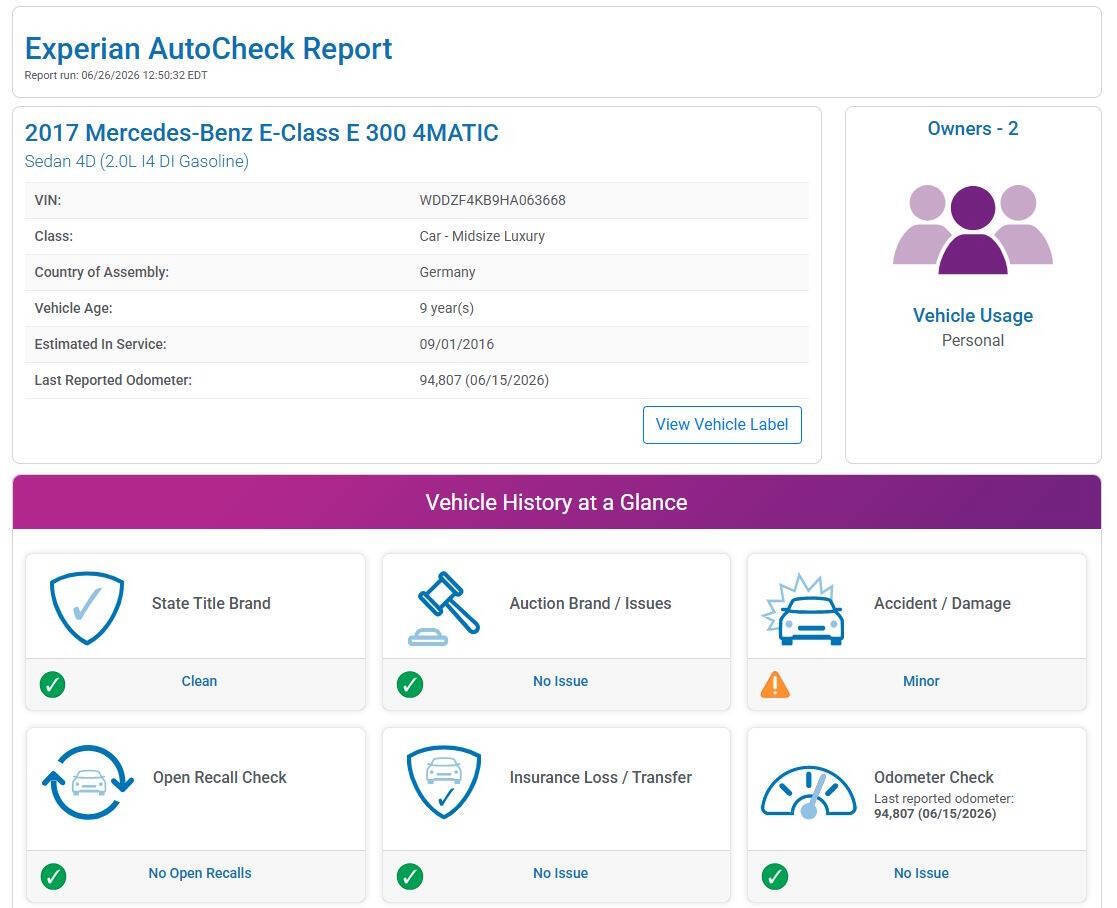Click green checkmark in Insurance Loss card
This screenshot has height=908, width=1117.
click(410, 876)
